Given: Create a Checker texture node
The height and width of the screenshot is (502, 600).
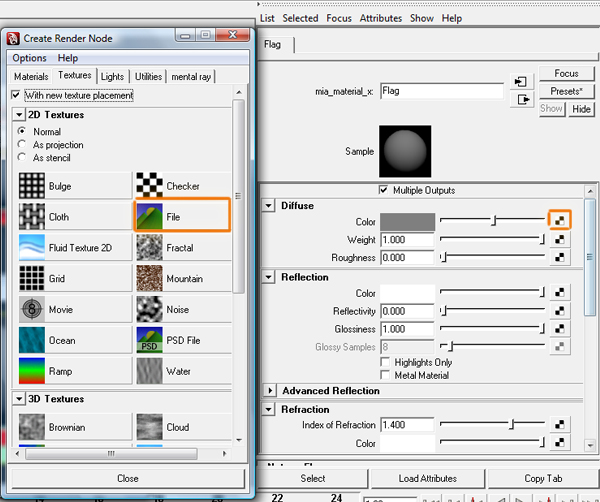Looking at the screenshot, I should (183, 186).
